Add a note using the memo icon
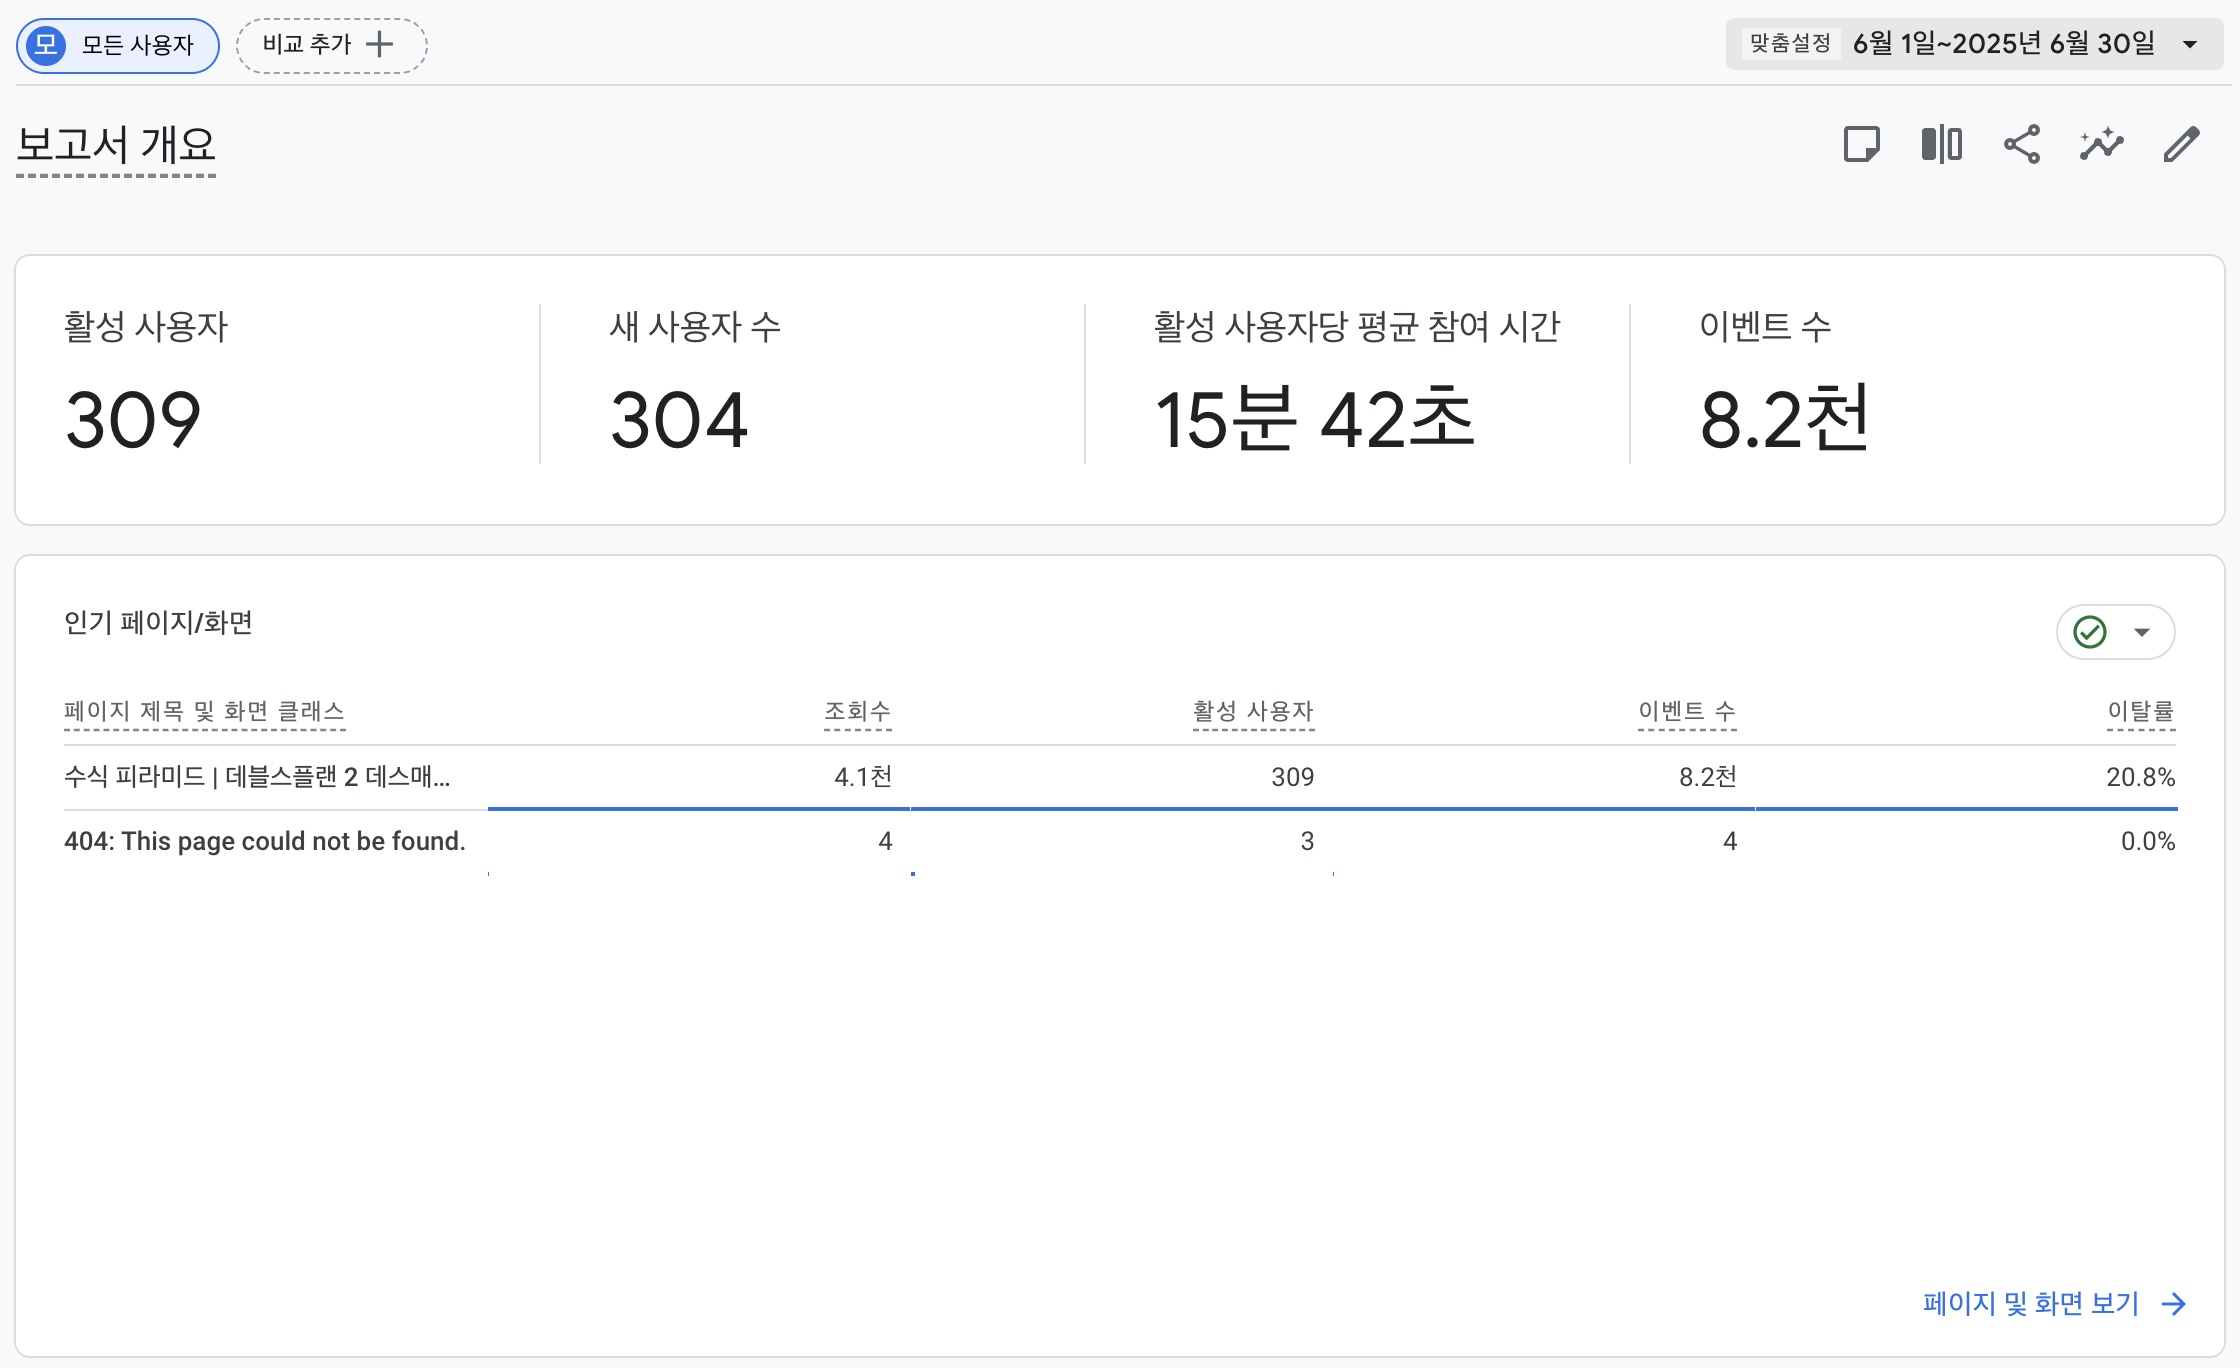This screenshot has height=1368, width=2240. (1862, 144)
